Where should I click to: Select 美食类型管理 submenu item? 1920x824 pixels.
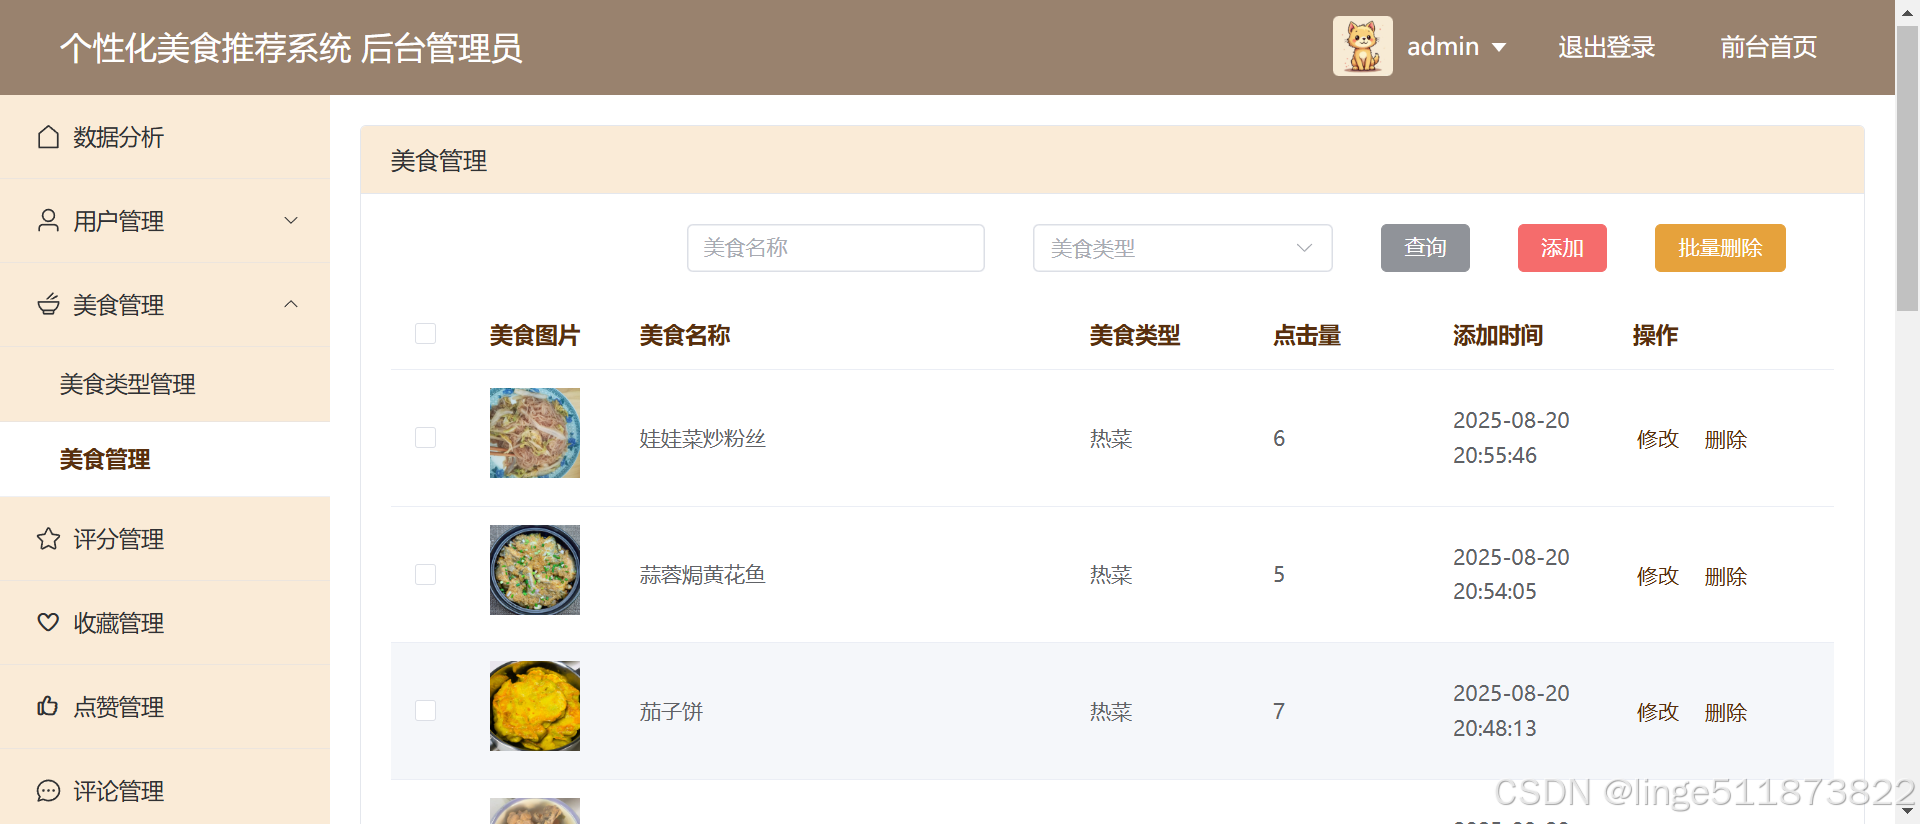click(x=165, y=384)
